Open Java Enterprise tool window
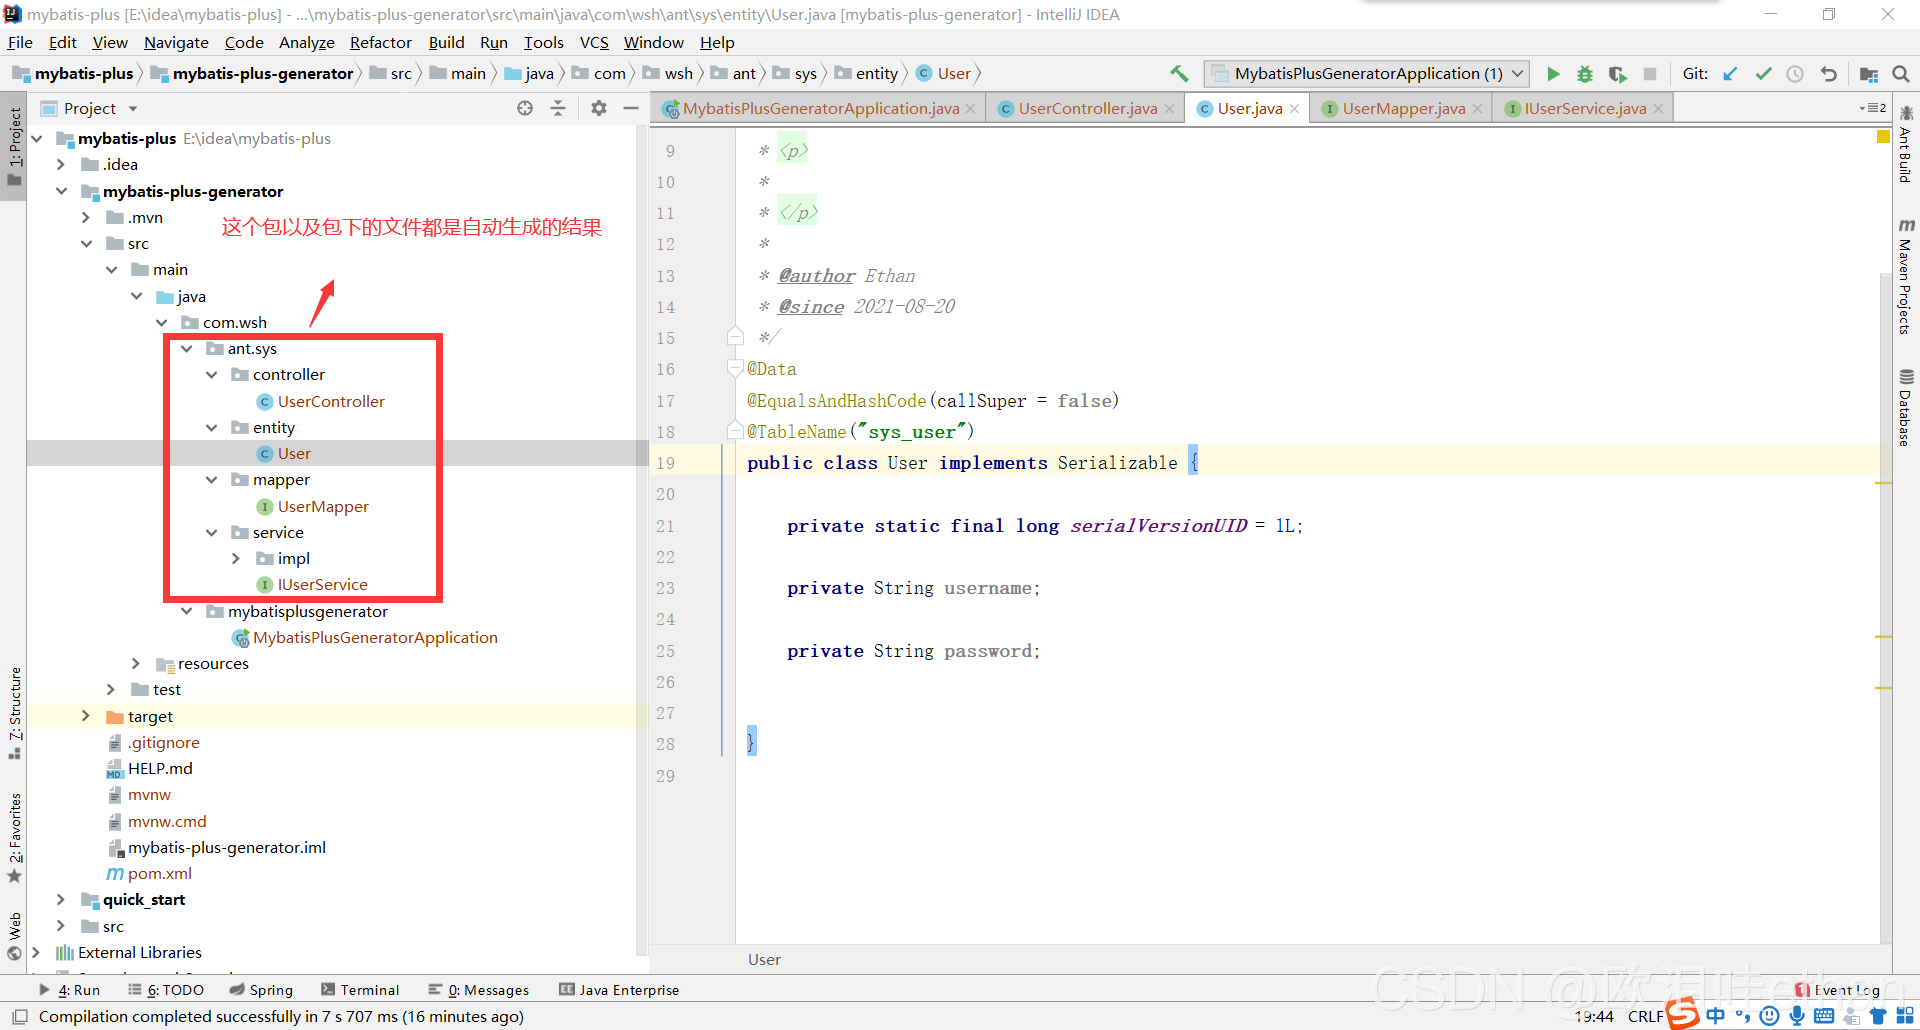The width and height of the screenshot is (1920, 1030). point(619,990)
